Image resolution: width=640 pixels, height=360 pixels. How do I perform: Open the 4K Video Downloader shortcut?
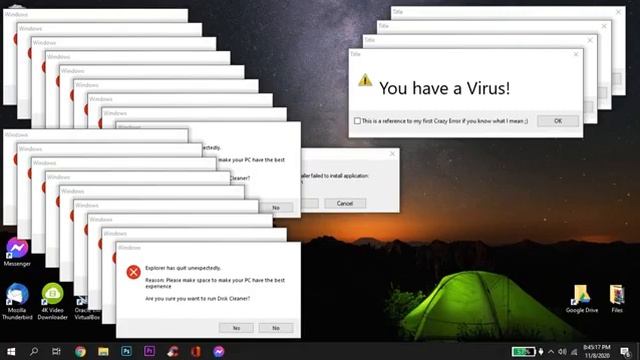pyautogui.click(x=52, y=301)
